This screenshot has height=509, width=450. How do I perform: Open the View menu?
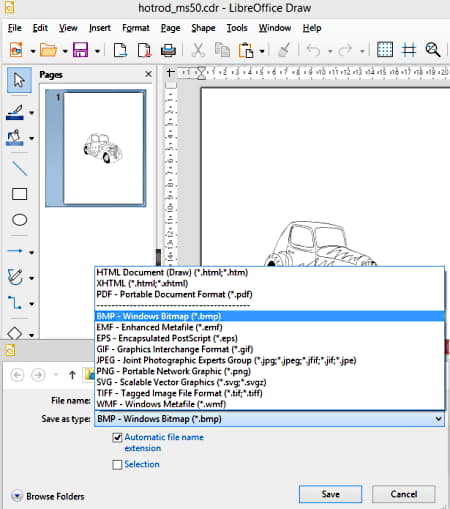(x=68, y=28)
